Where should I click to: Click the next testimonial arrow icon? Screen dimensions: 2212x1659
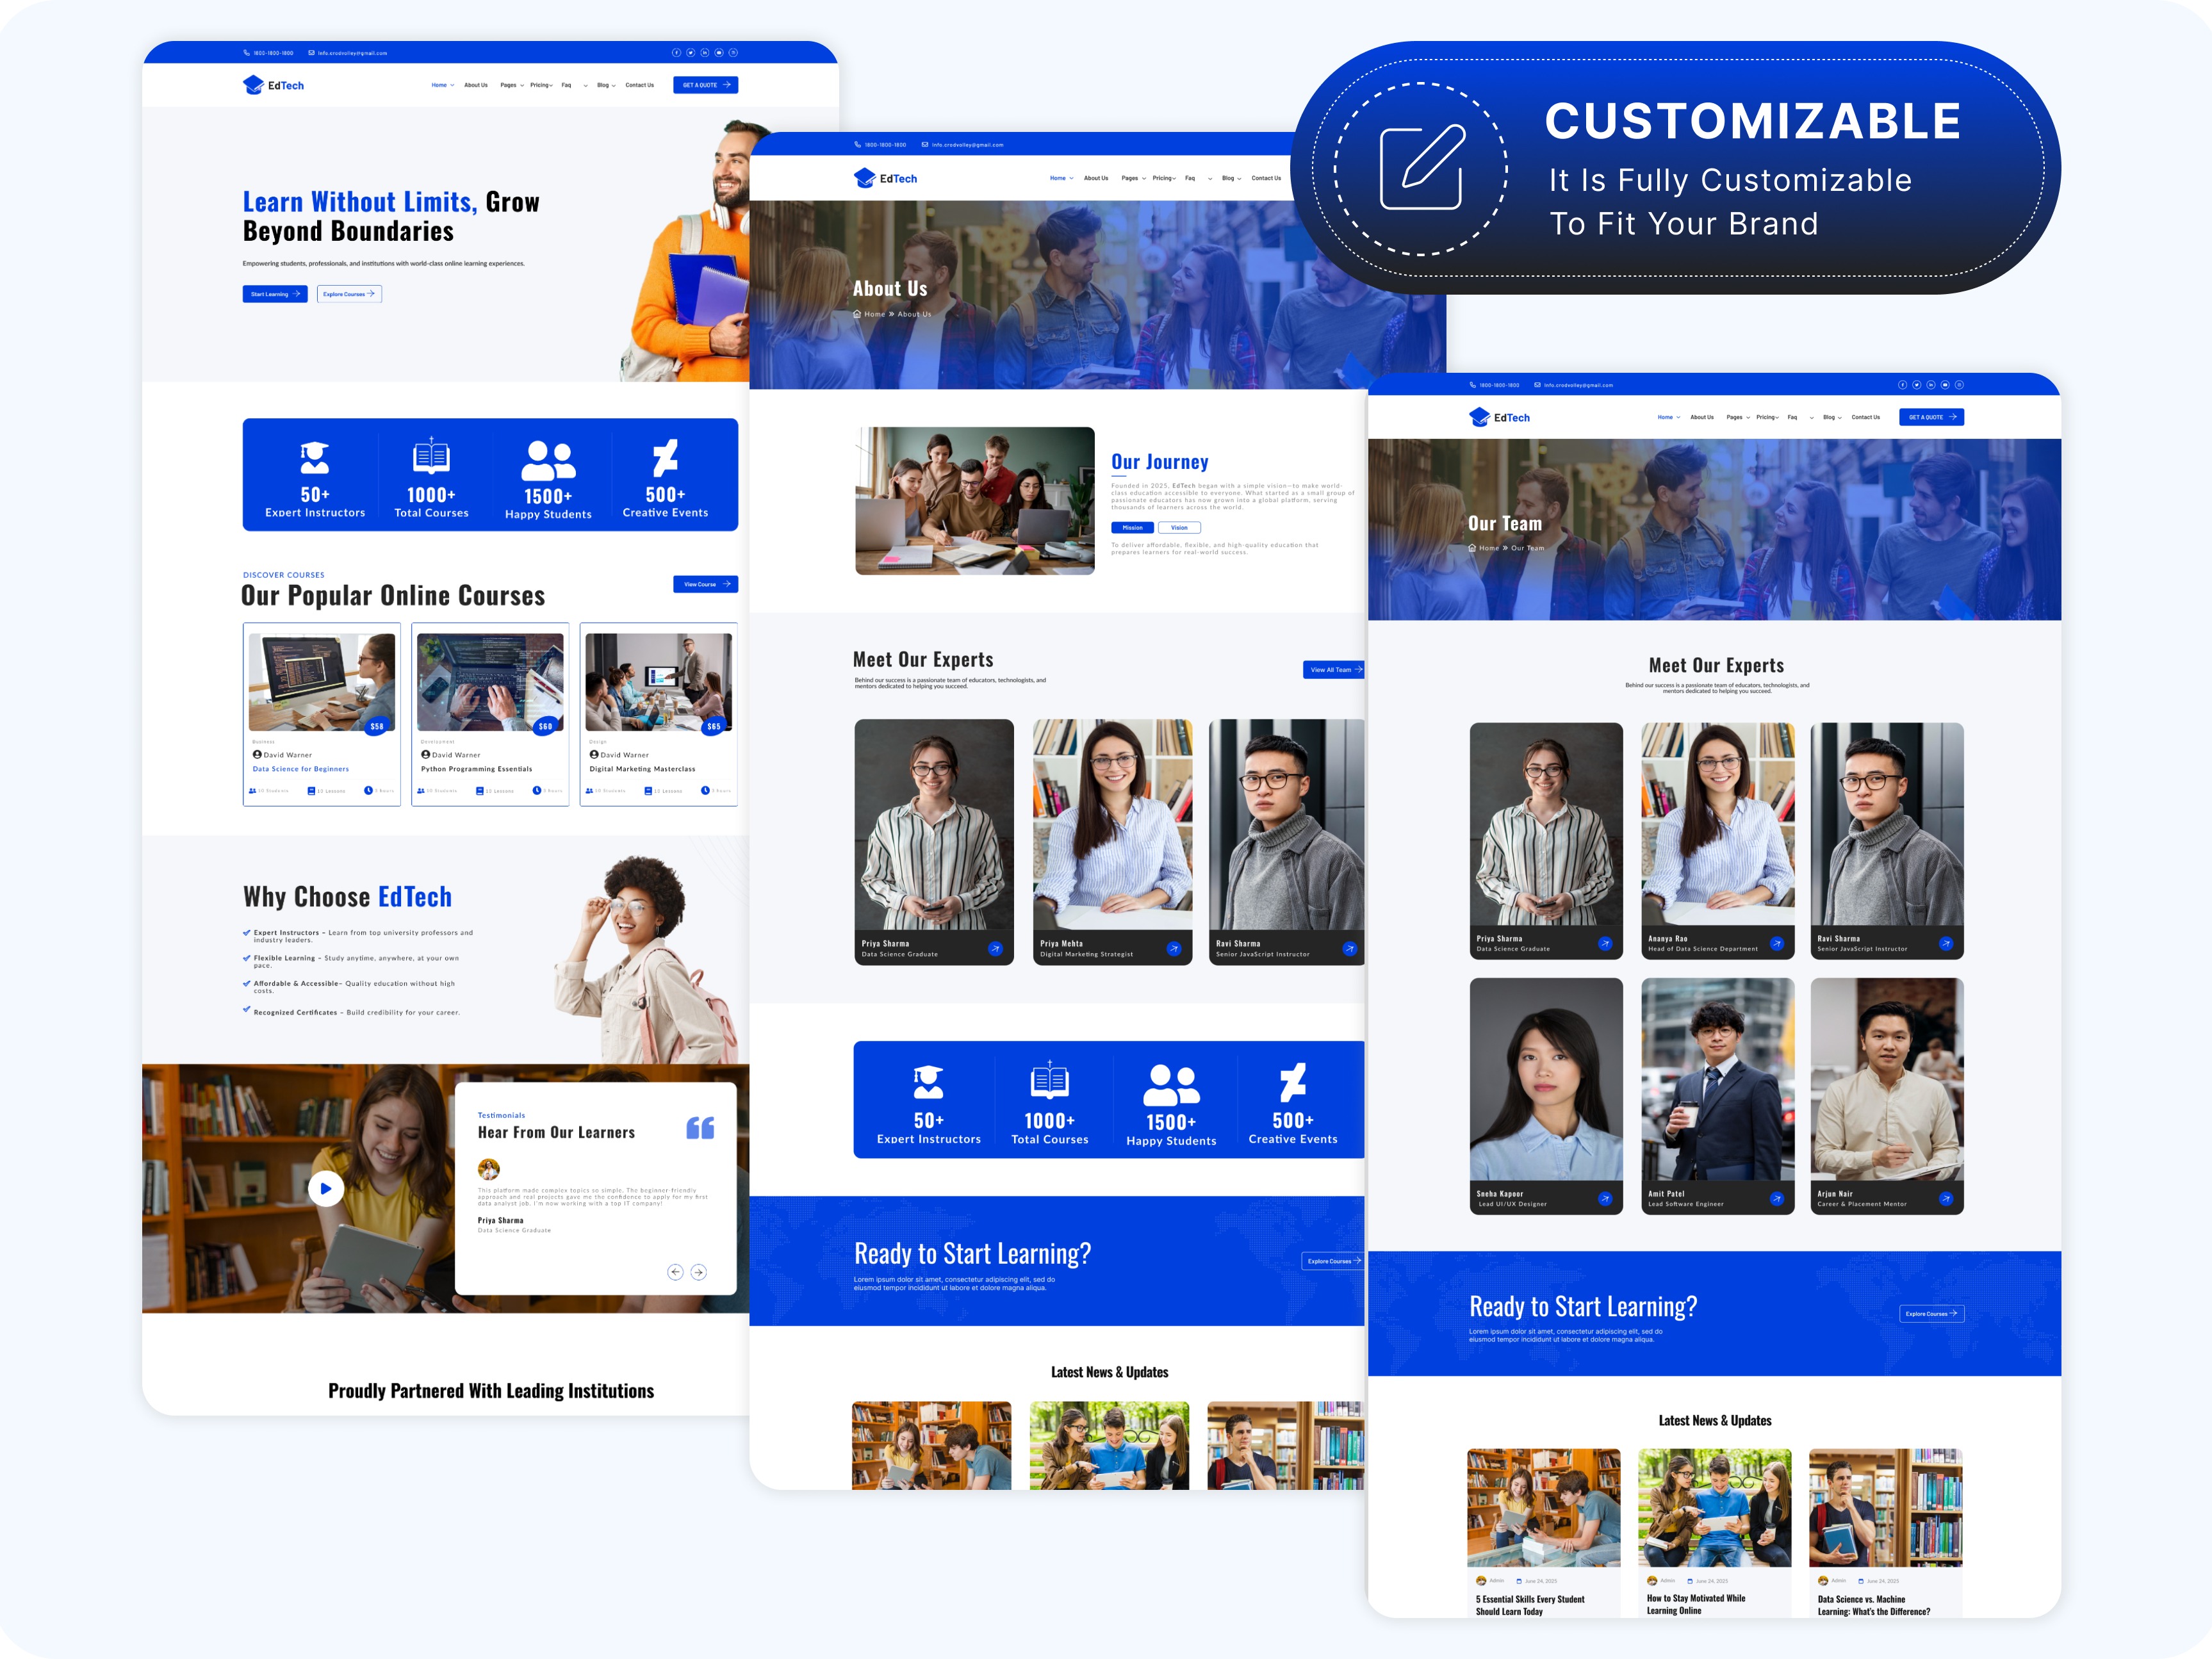point(699,1272)
